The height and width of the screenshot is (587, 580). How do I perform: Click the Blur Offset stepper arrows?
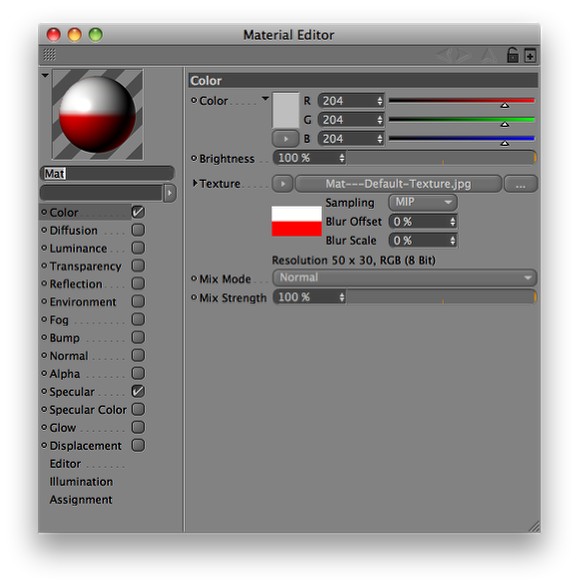point(452,222)
